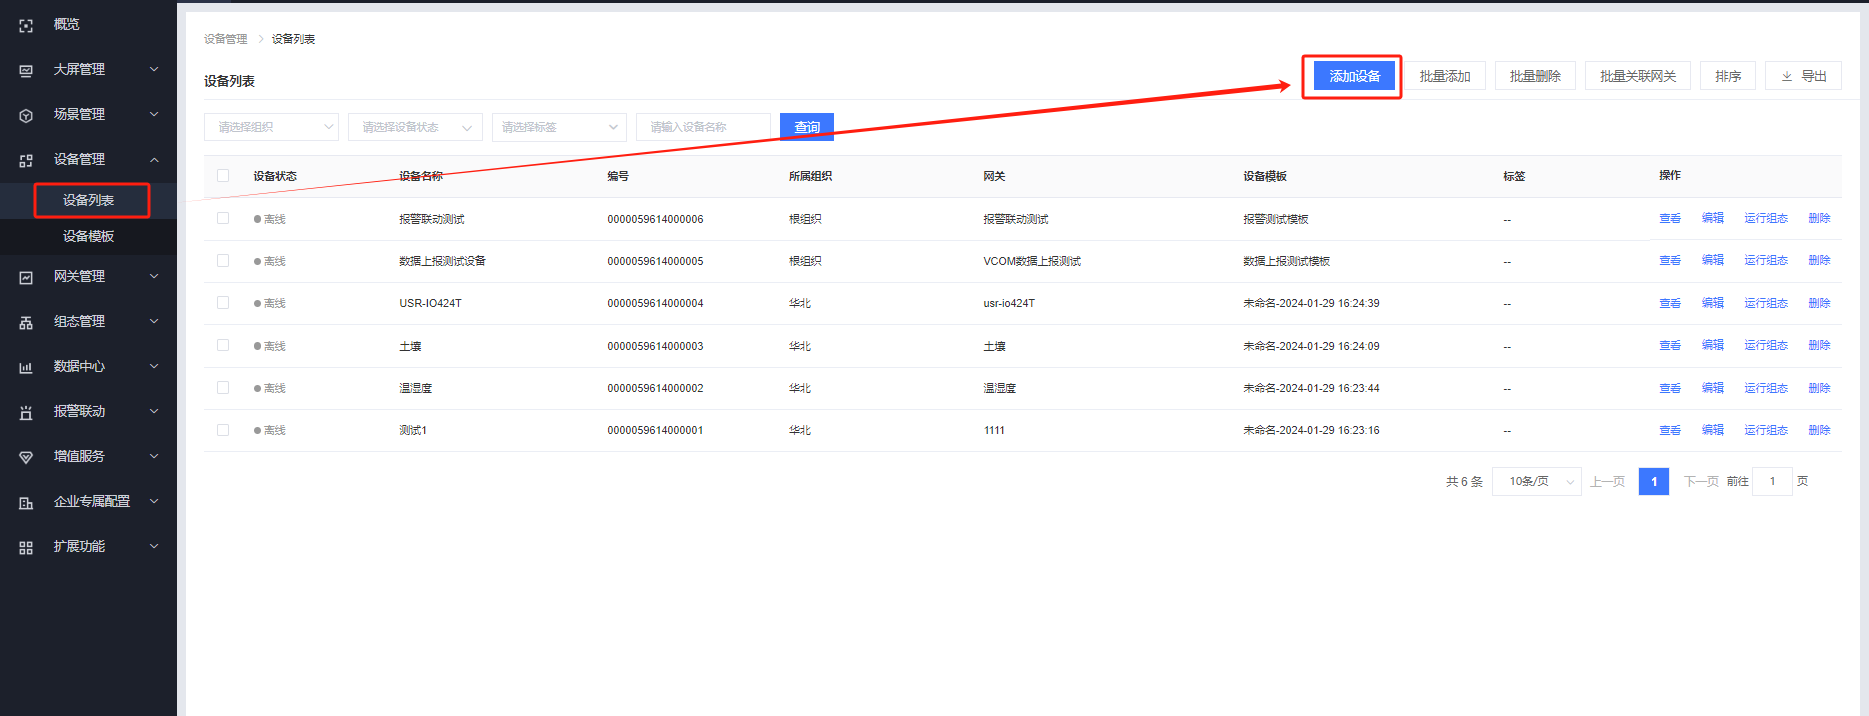Open the 请选择设备状态 status dropdown
The height and width of the screenshot is (716, 1869).
pos(415,127)
